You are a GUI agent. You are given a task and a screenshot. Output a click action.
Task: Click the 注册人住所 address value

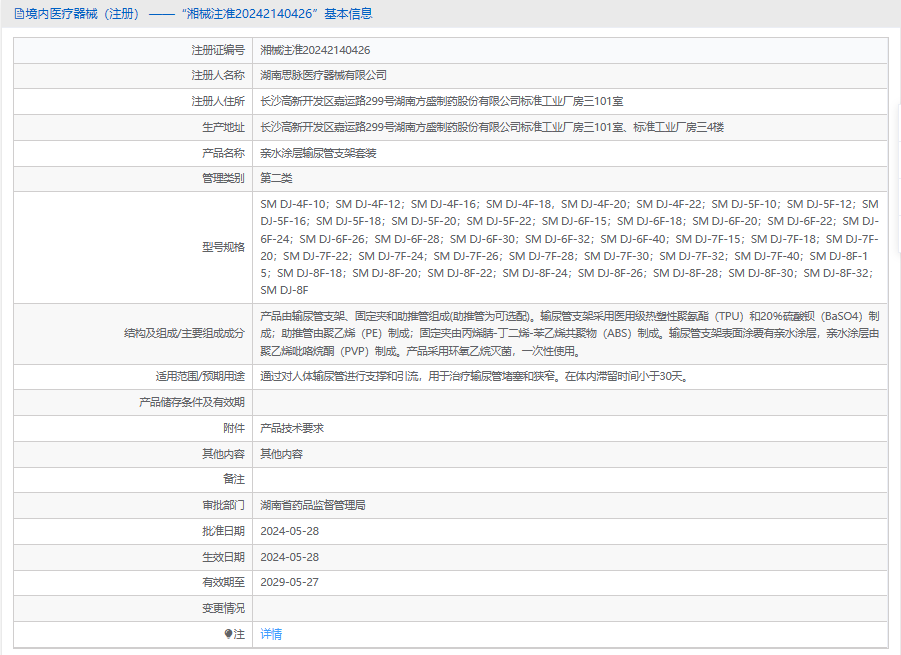[441, 101]
